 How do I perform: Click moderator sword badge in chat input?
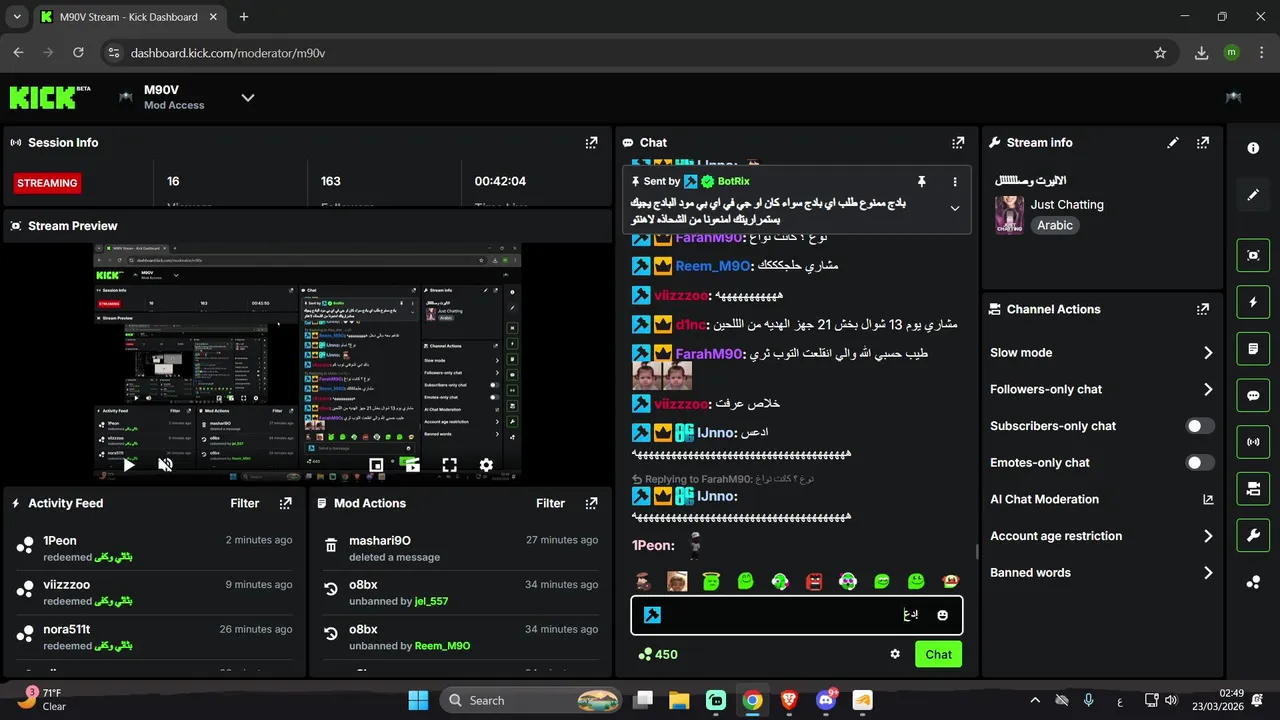(x=652, y=615)
